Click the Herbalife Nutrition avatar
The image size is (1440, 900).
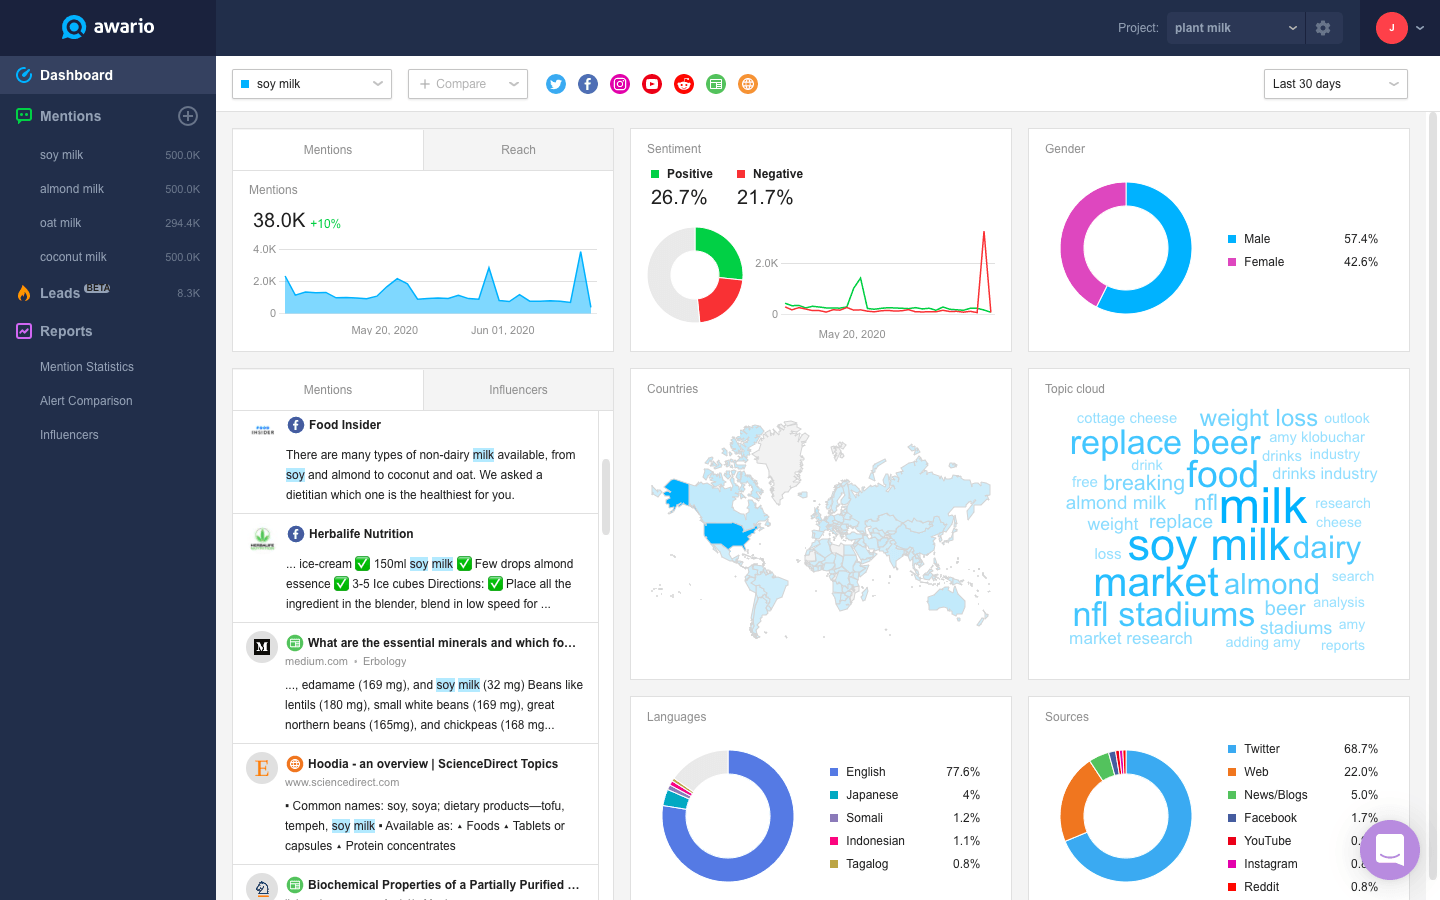click(262, 539)
